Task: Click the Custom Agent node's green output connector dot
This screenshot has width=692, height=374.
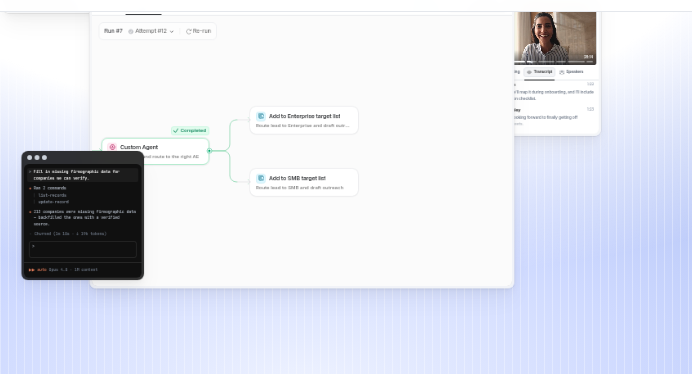Action: [x=210, y=151]
